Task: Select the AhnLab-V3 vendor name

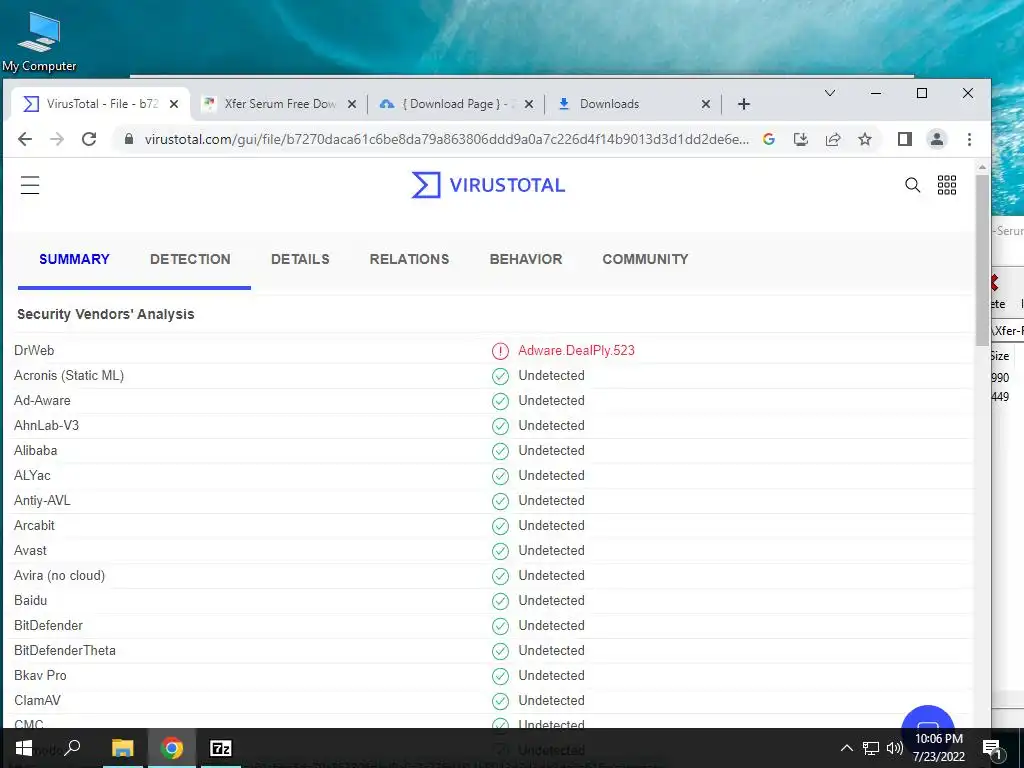Action: (46, 426)
